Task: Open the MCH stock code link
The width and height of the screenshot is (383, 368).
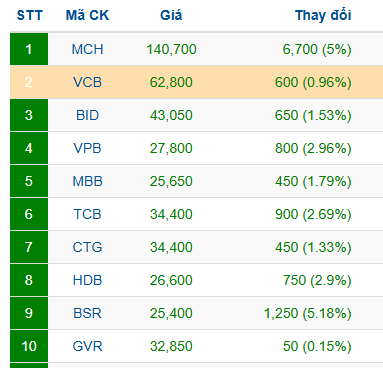Action: [87, 49]
